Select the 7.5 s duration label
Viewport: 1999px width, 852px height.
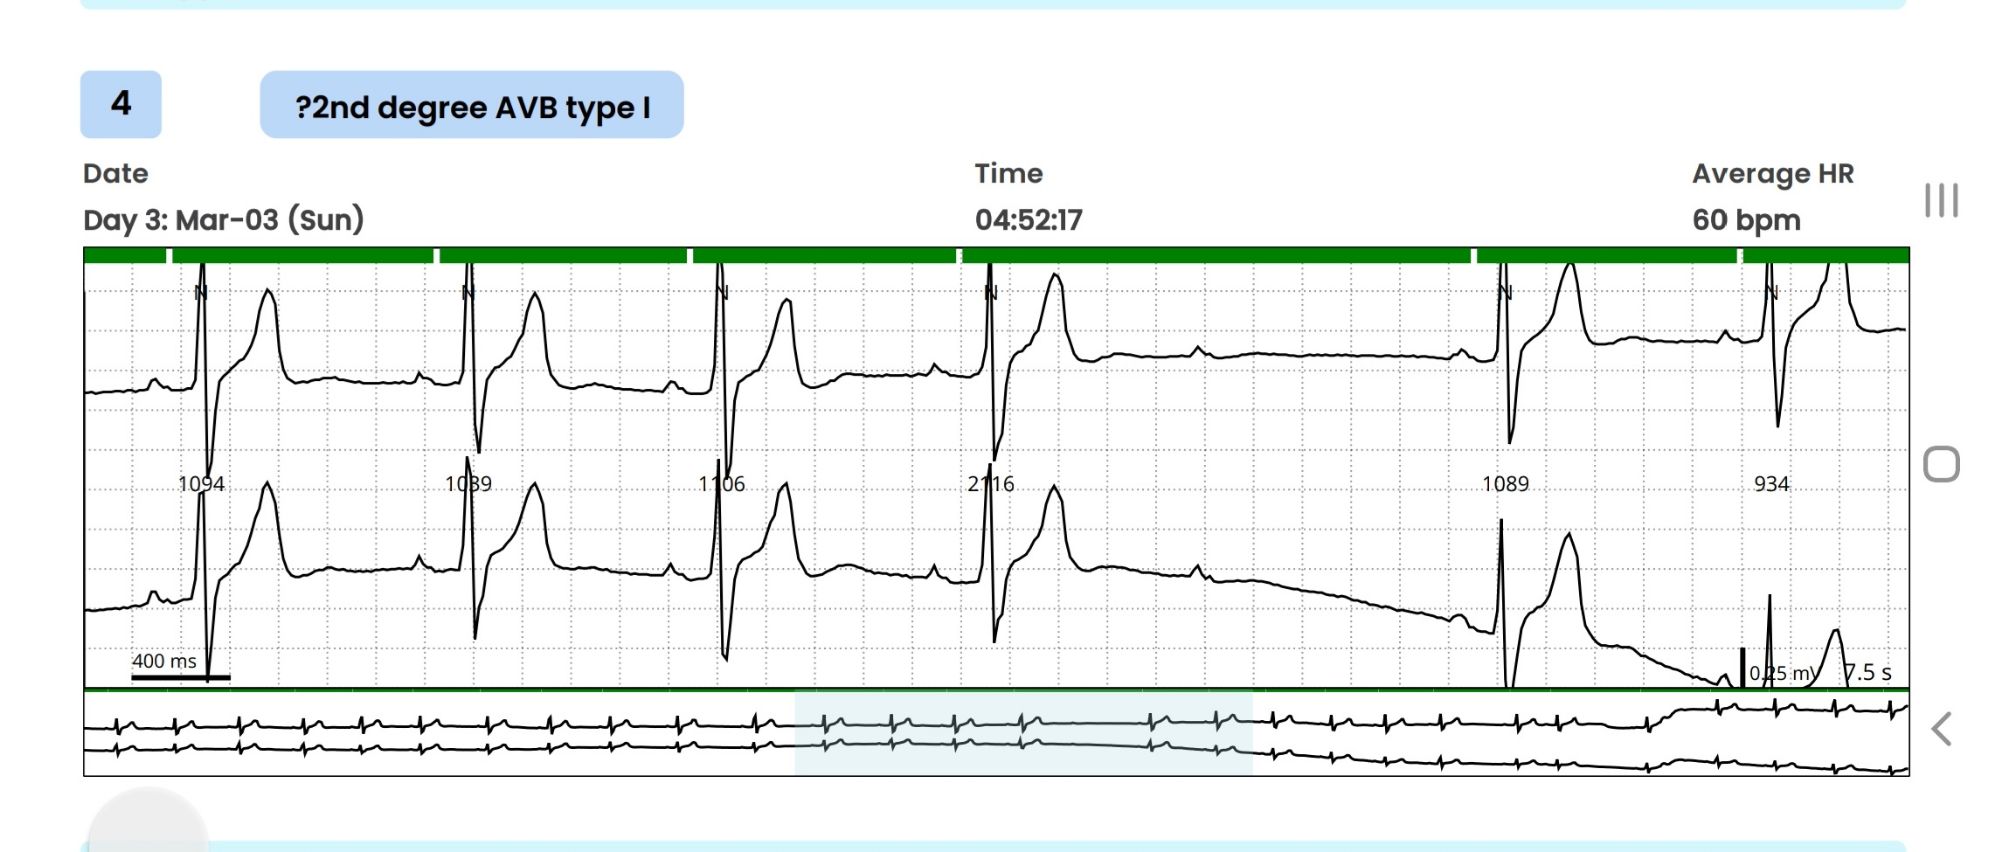click(1868, 673)
